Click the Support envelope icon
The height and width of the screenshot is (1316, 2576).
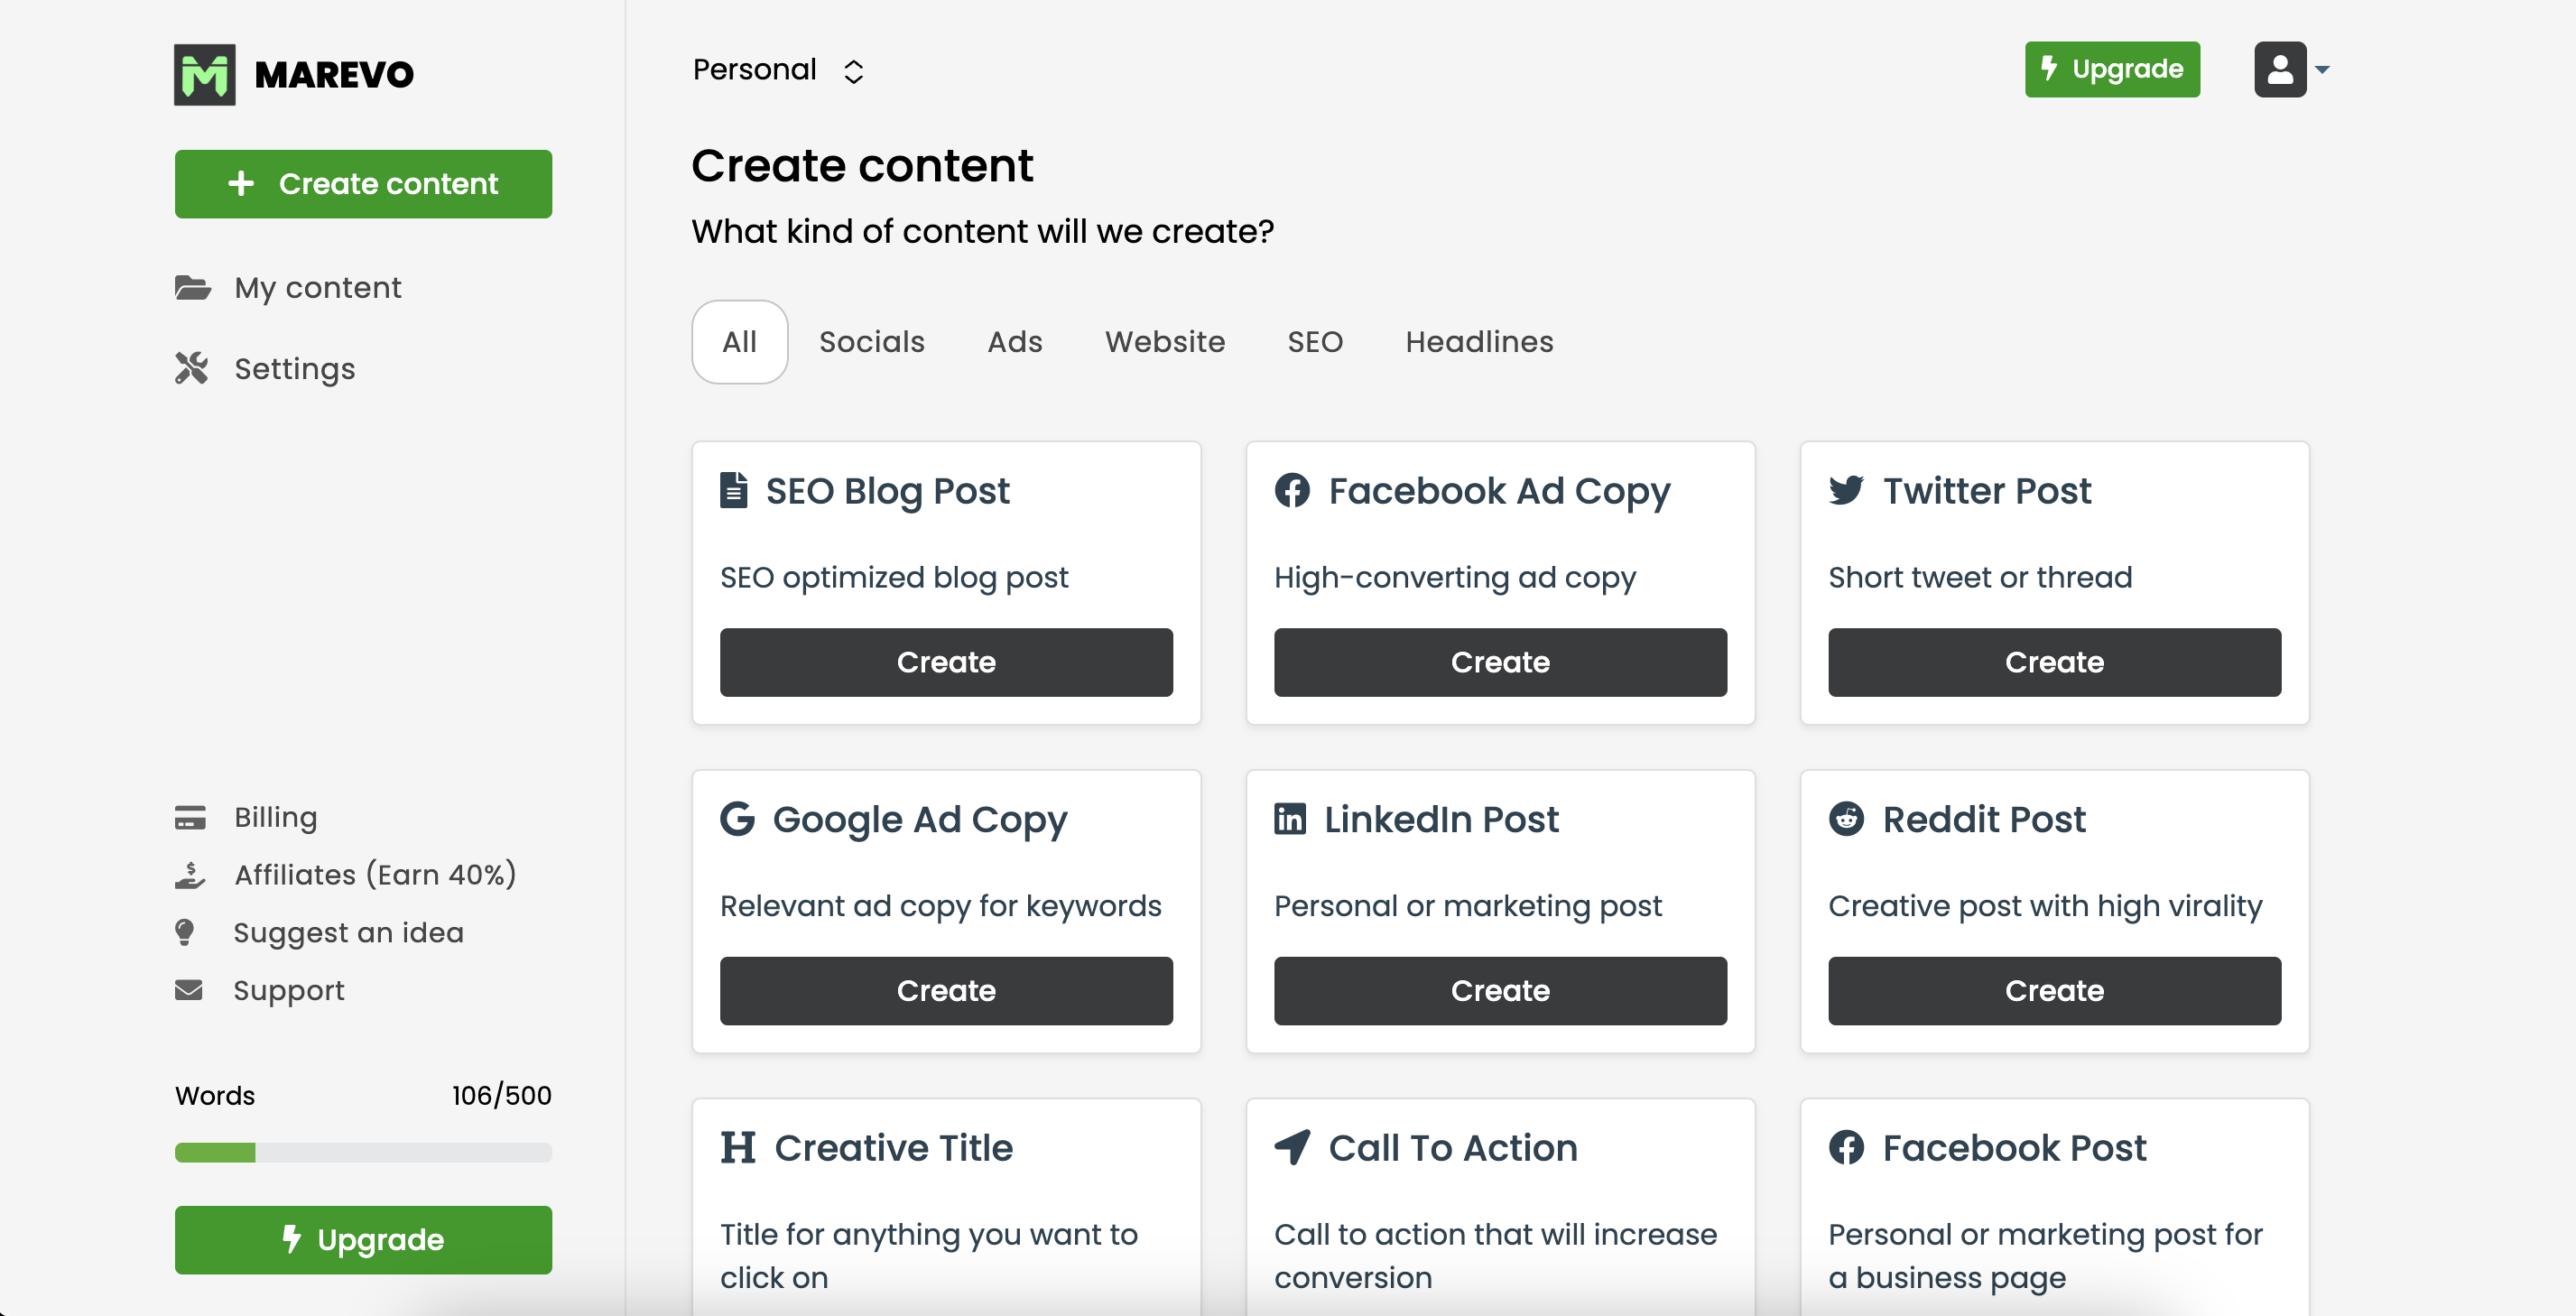(189, 991)
